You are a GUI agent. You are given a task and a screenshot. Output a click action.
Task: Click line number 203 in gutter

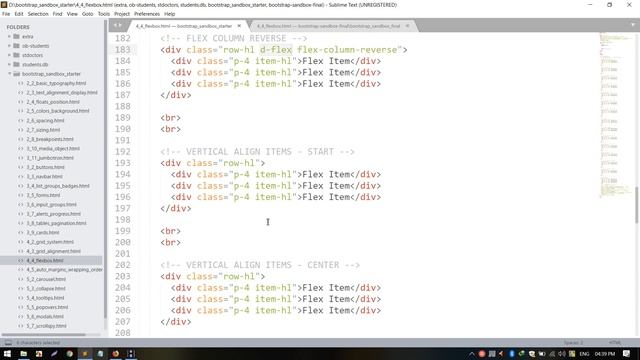pos(122,276)
